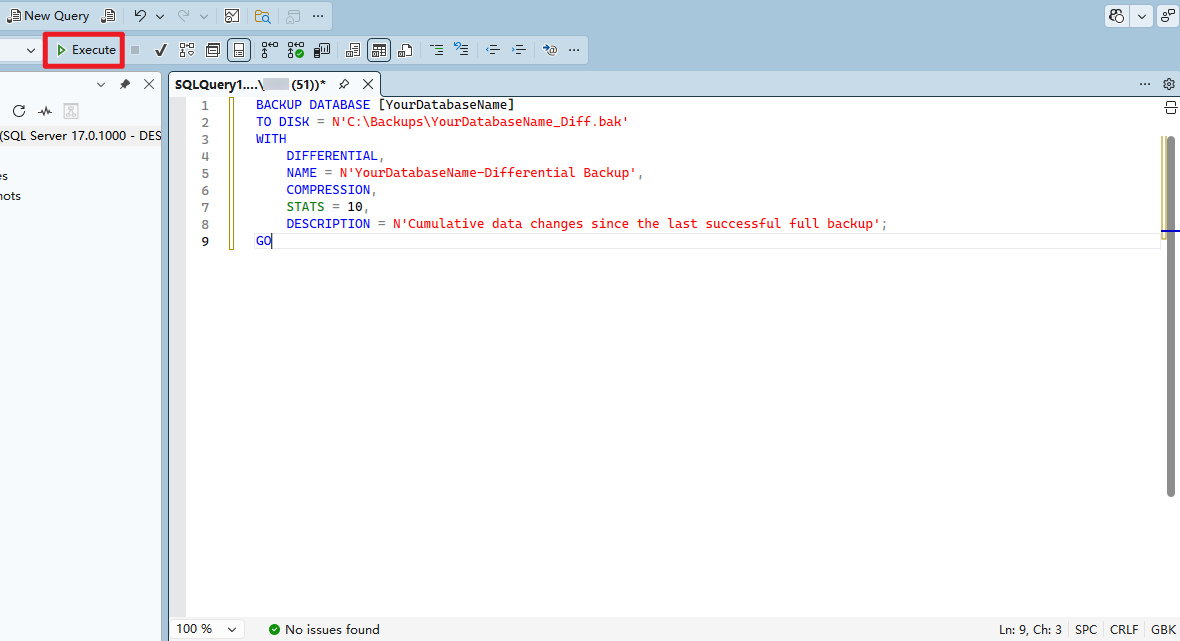This screenshot has width=1180, height=641.
Task: Switch output to Results to Text
Action: 352,50
